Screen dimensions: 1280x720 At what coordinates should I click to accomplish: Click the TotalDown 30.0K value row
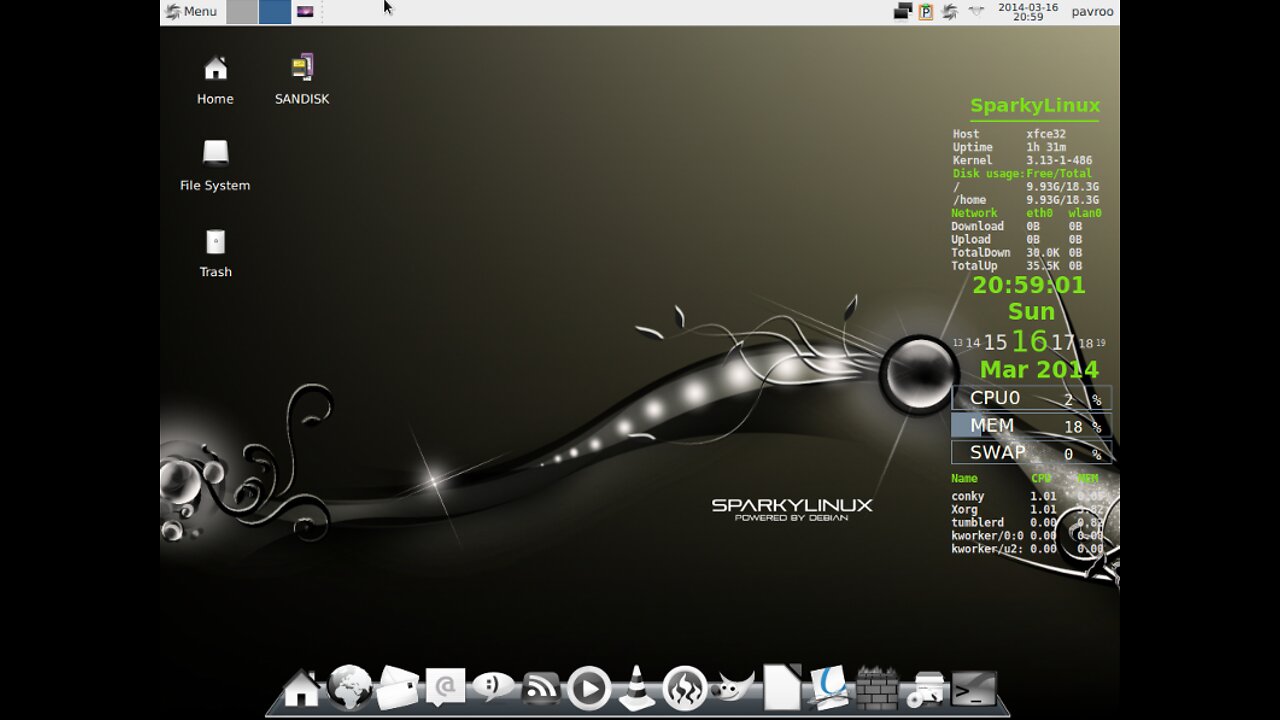tap(1017, 253)
